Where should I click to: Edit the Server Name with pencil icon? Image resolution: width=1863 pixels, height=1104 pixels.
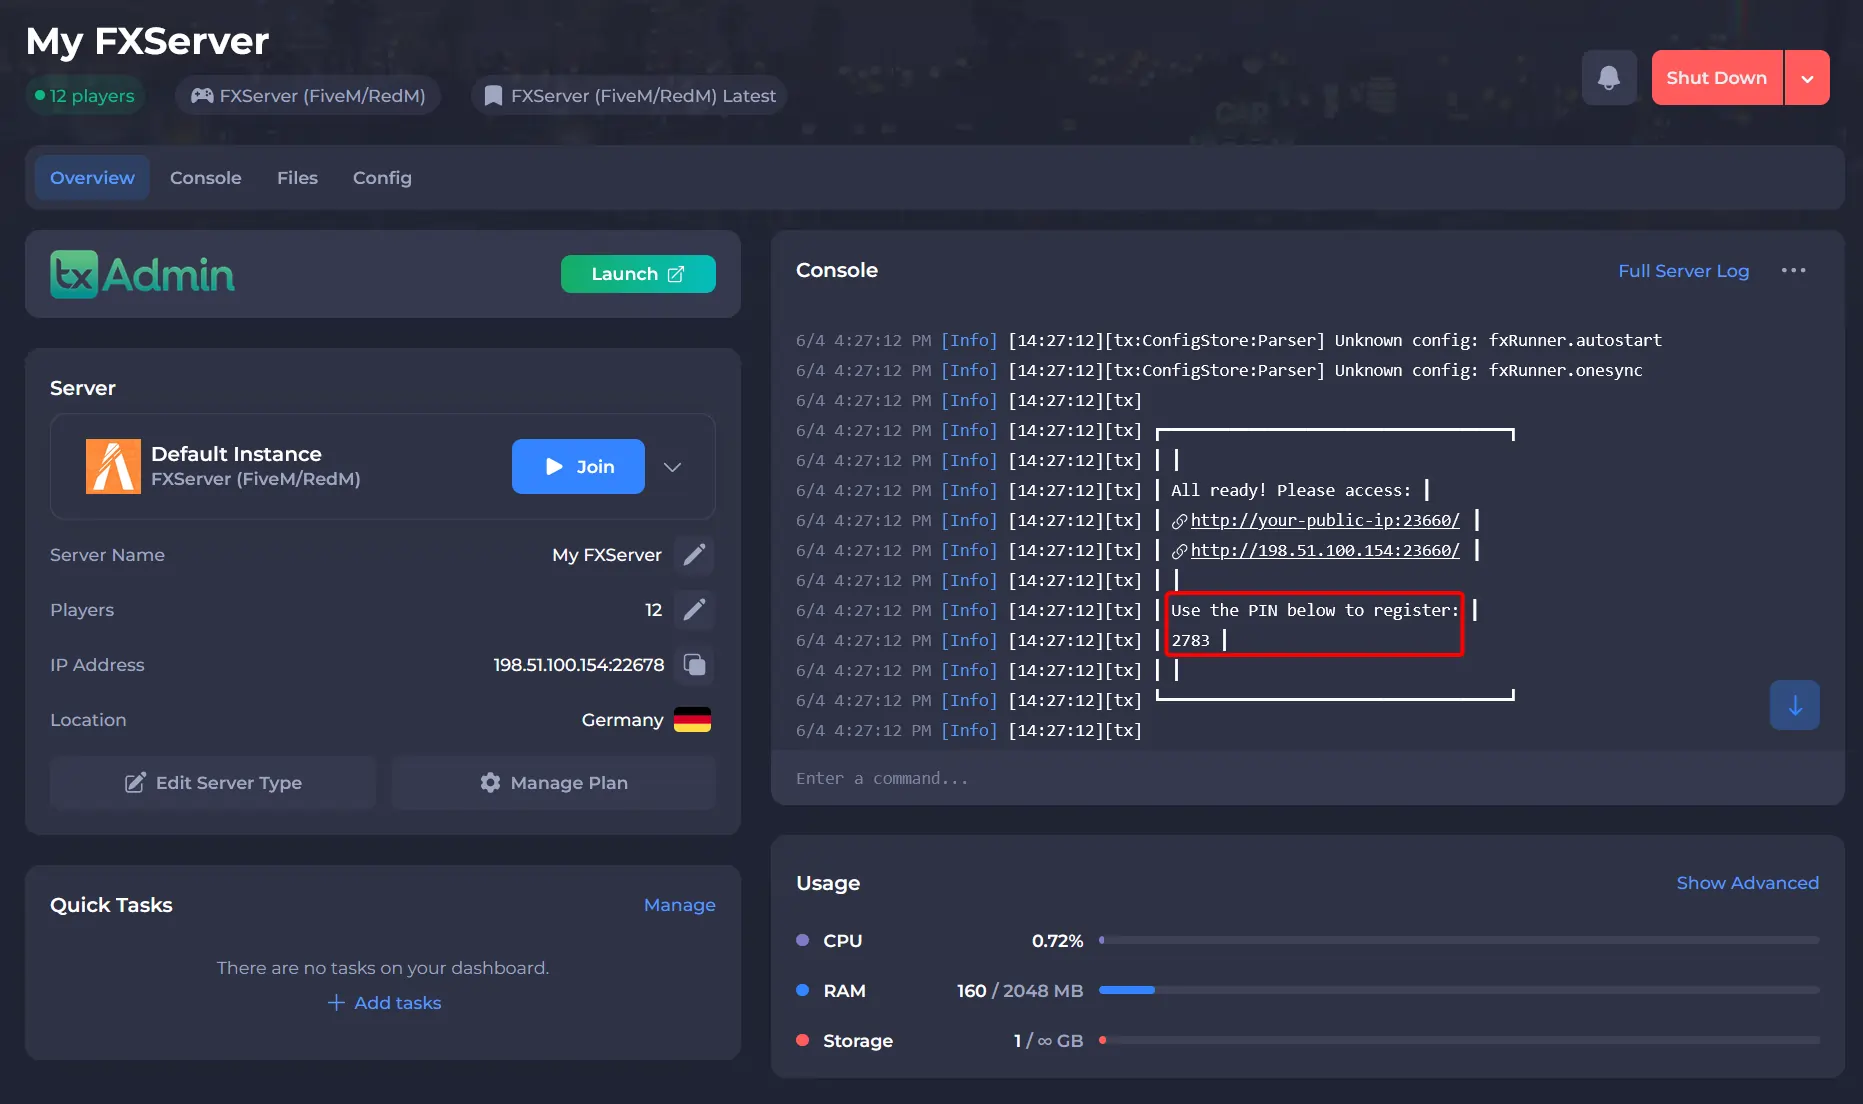[x=694, y=554]
